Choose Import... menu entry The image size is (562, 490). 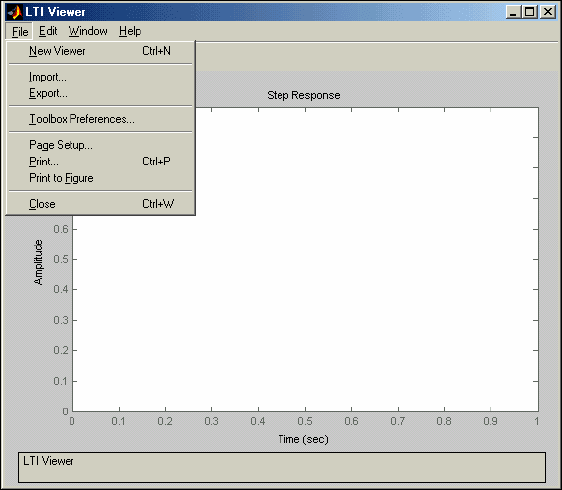[100, 77]
